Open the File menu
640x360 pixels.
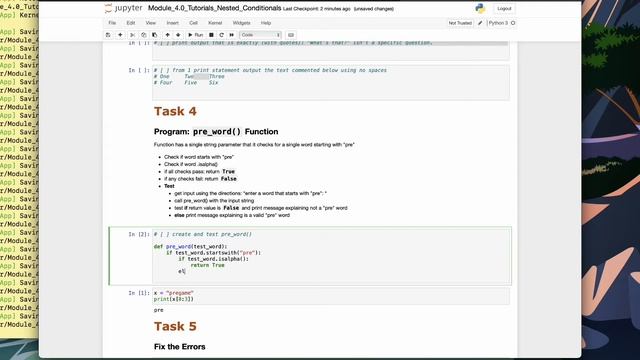[x=112, y=23]
